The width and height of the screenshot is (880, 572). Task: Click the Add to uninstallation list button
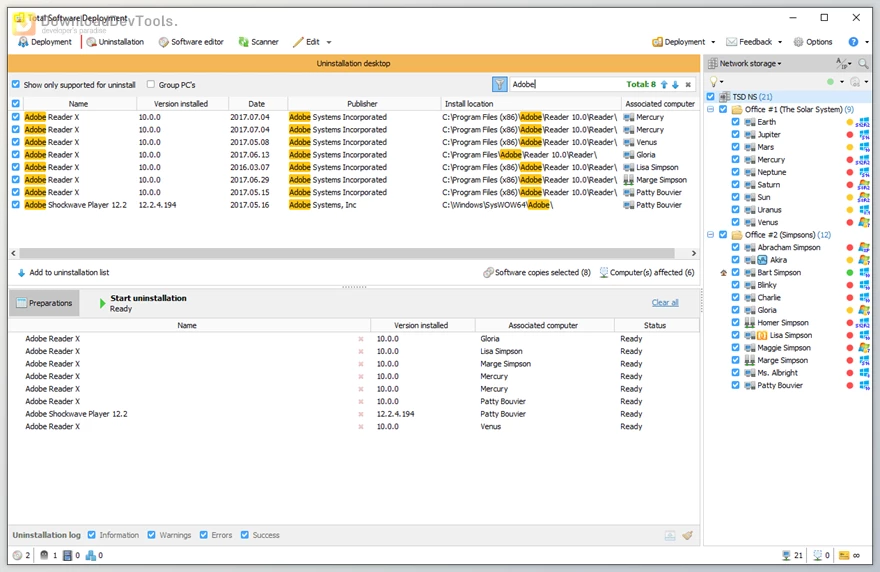click(x=63, y=273)
